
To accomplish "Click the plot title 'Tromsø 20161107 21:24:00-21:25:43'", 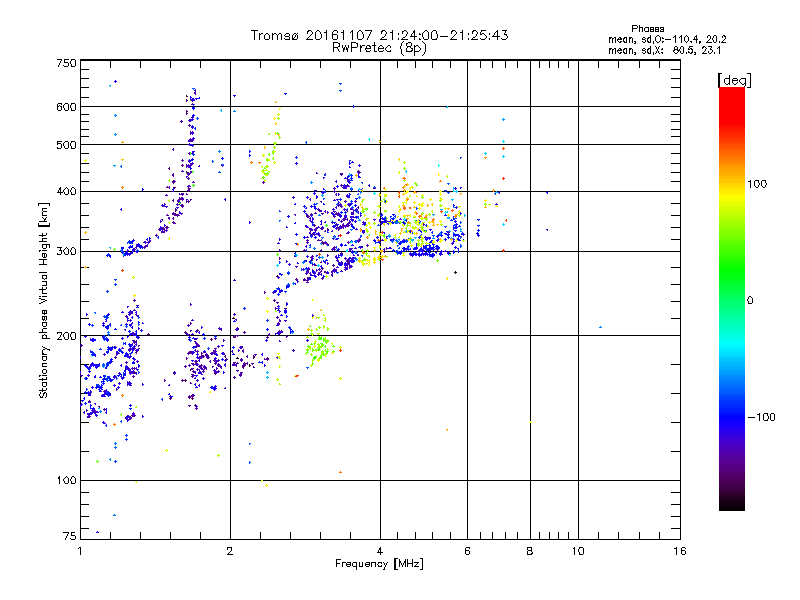I will click(379, 35).
